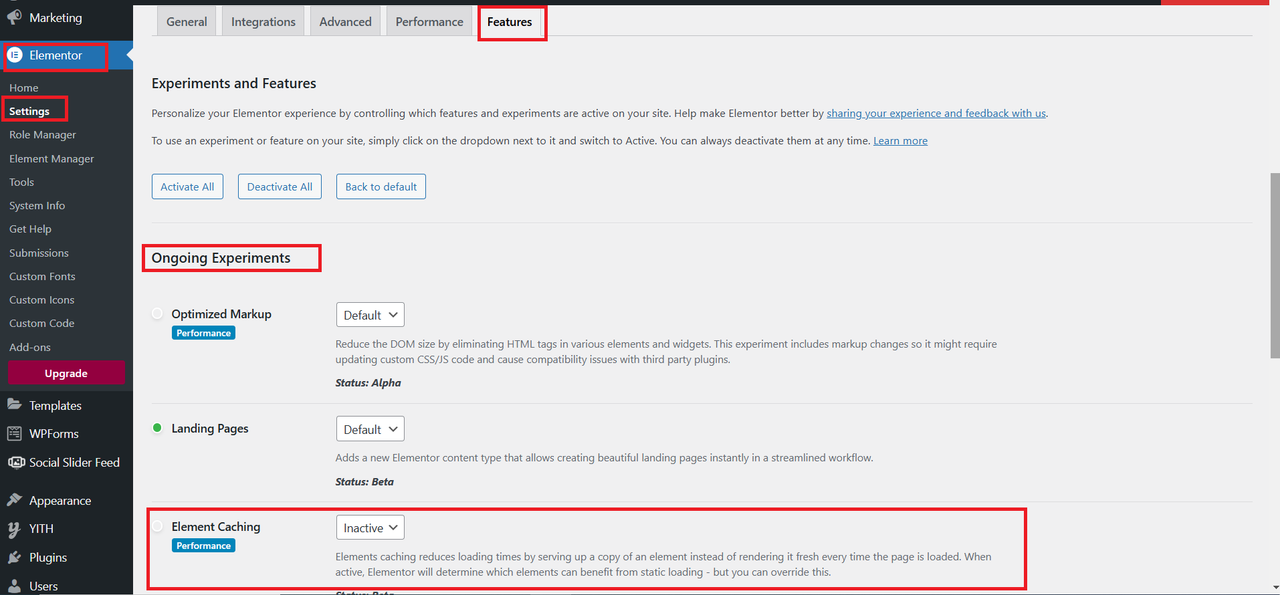This screenshot has width=1280, height=595.
Task: Click the Element Caching status indicator dot
Action: pyautogui.click(x=157, y=526)
